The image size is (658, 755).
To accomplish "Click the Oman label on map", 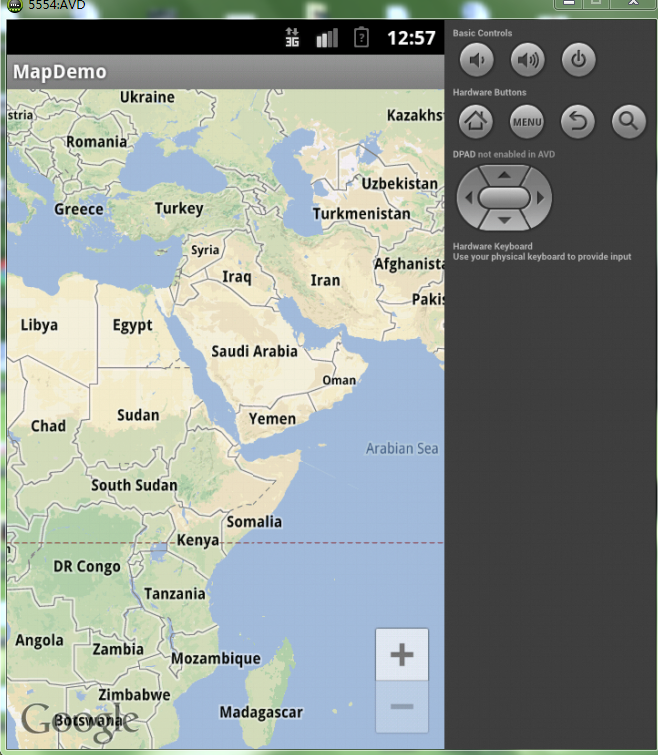I will tap(339, 380).
